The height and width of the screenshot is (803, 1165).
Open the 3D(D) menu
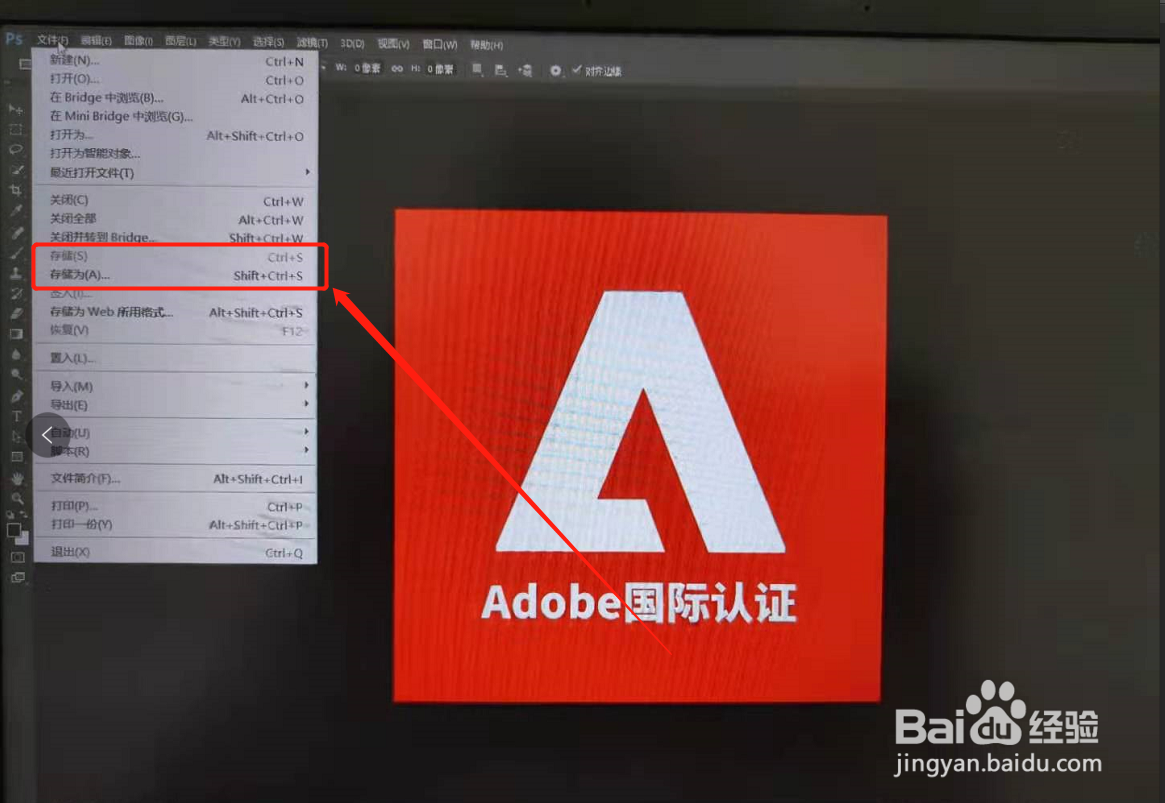point(352,44)
